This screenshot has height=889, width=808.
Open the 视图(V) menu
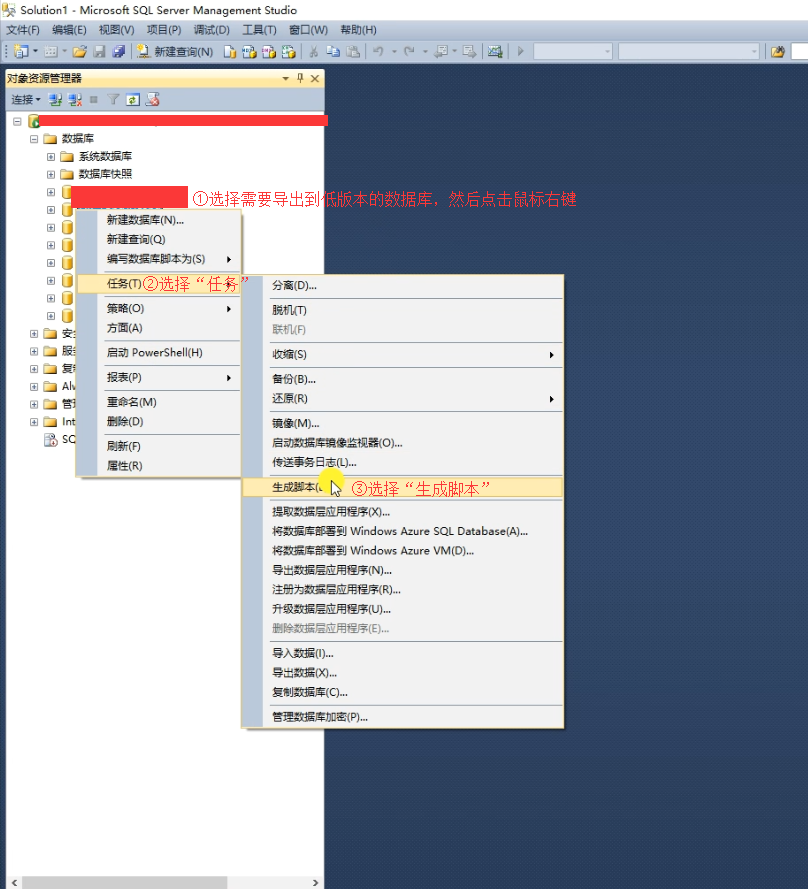pos(116,30)
